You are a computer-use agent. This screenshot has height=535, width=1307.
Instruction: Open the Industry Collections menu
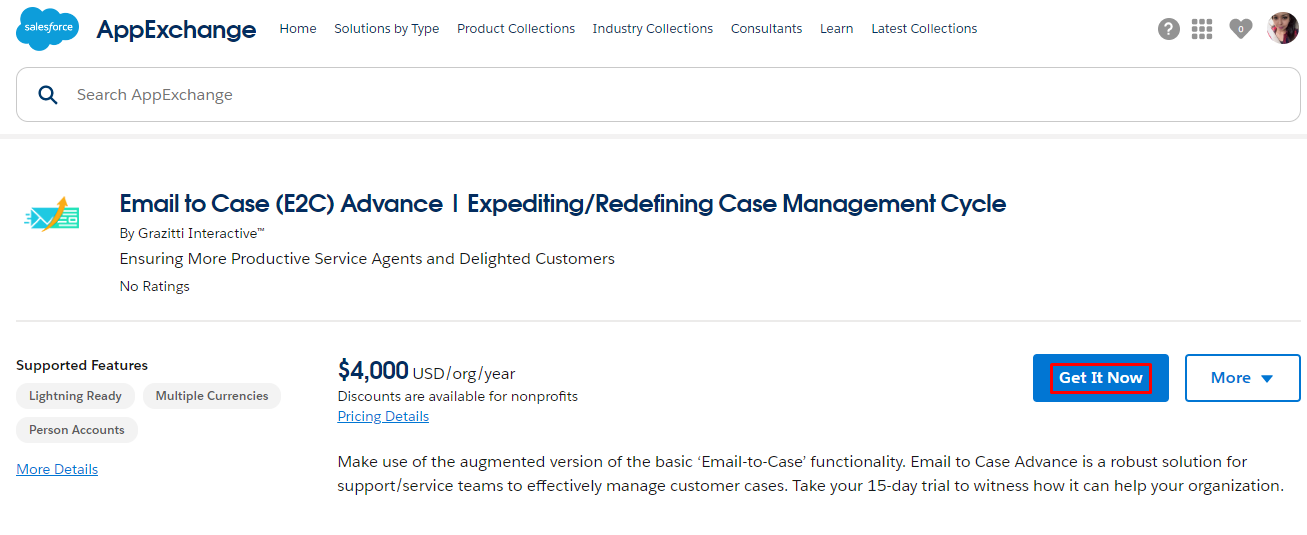[x=653, y=29]
